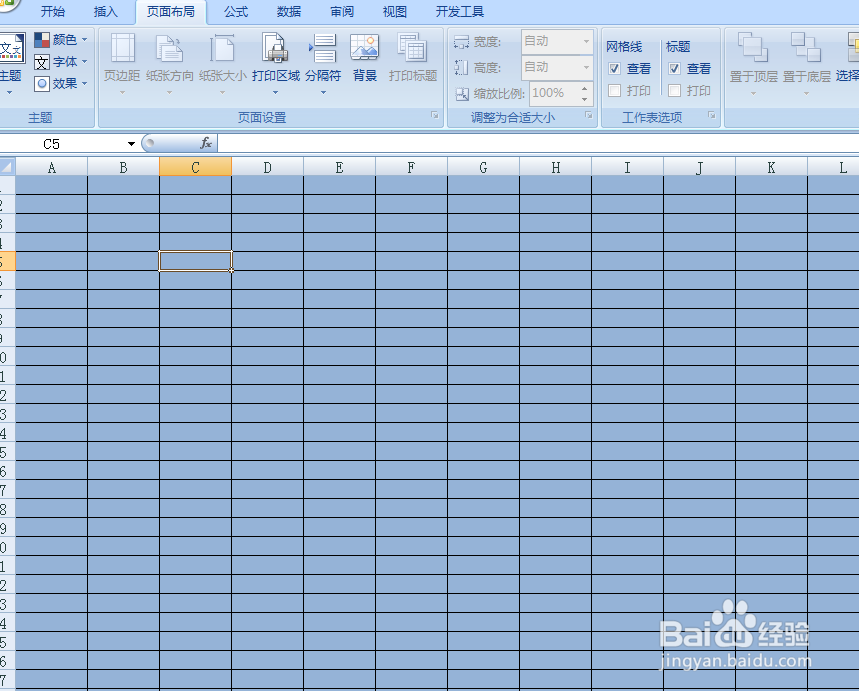Switch to the 开始 tab
The width and height of the screenshot is (859, 691).
[x=53, y=12]
